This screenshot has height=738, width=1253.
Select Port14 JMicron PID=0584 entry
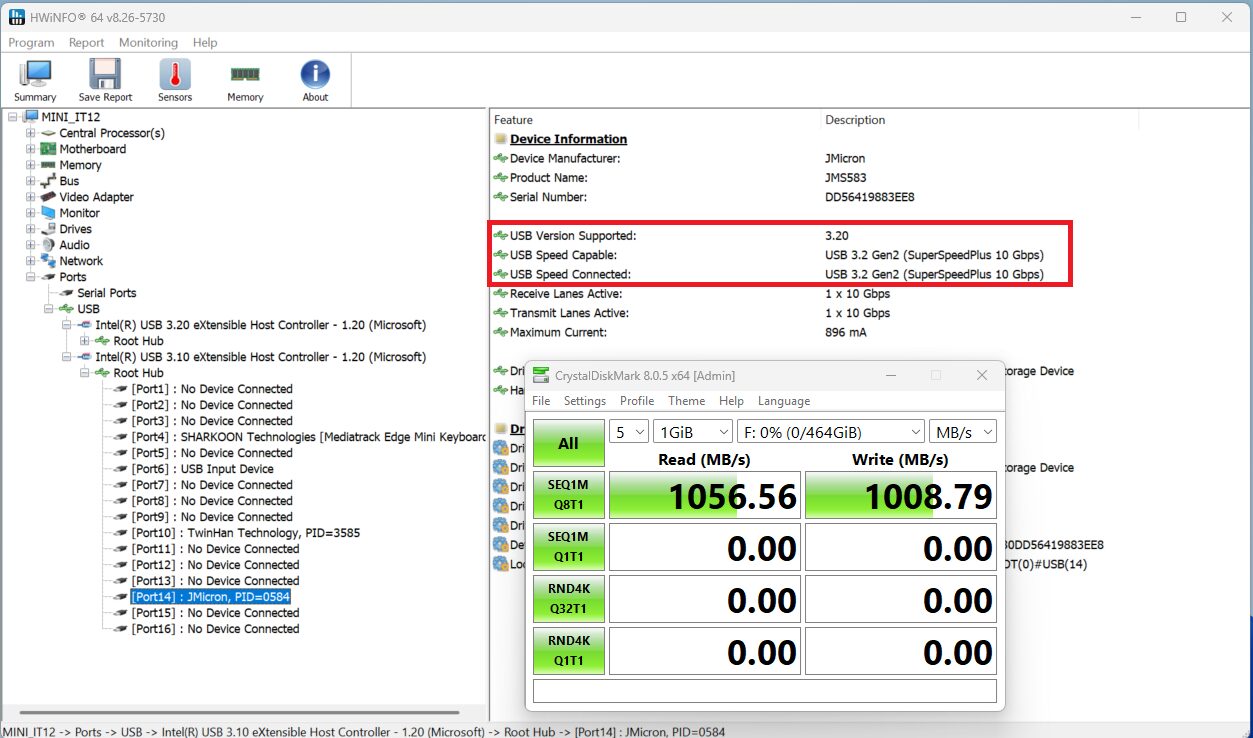coord(210,597)
